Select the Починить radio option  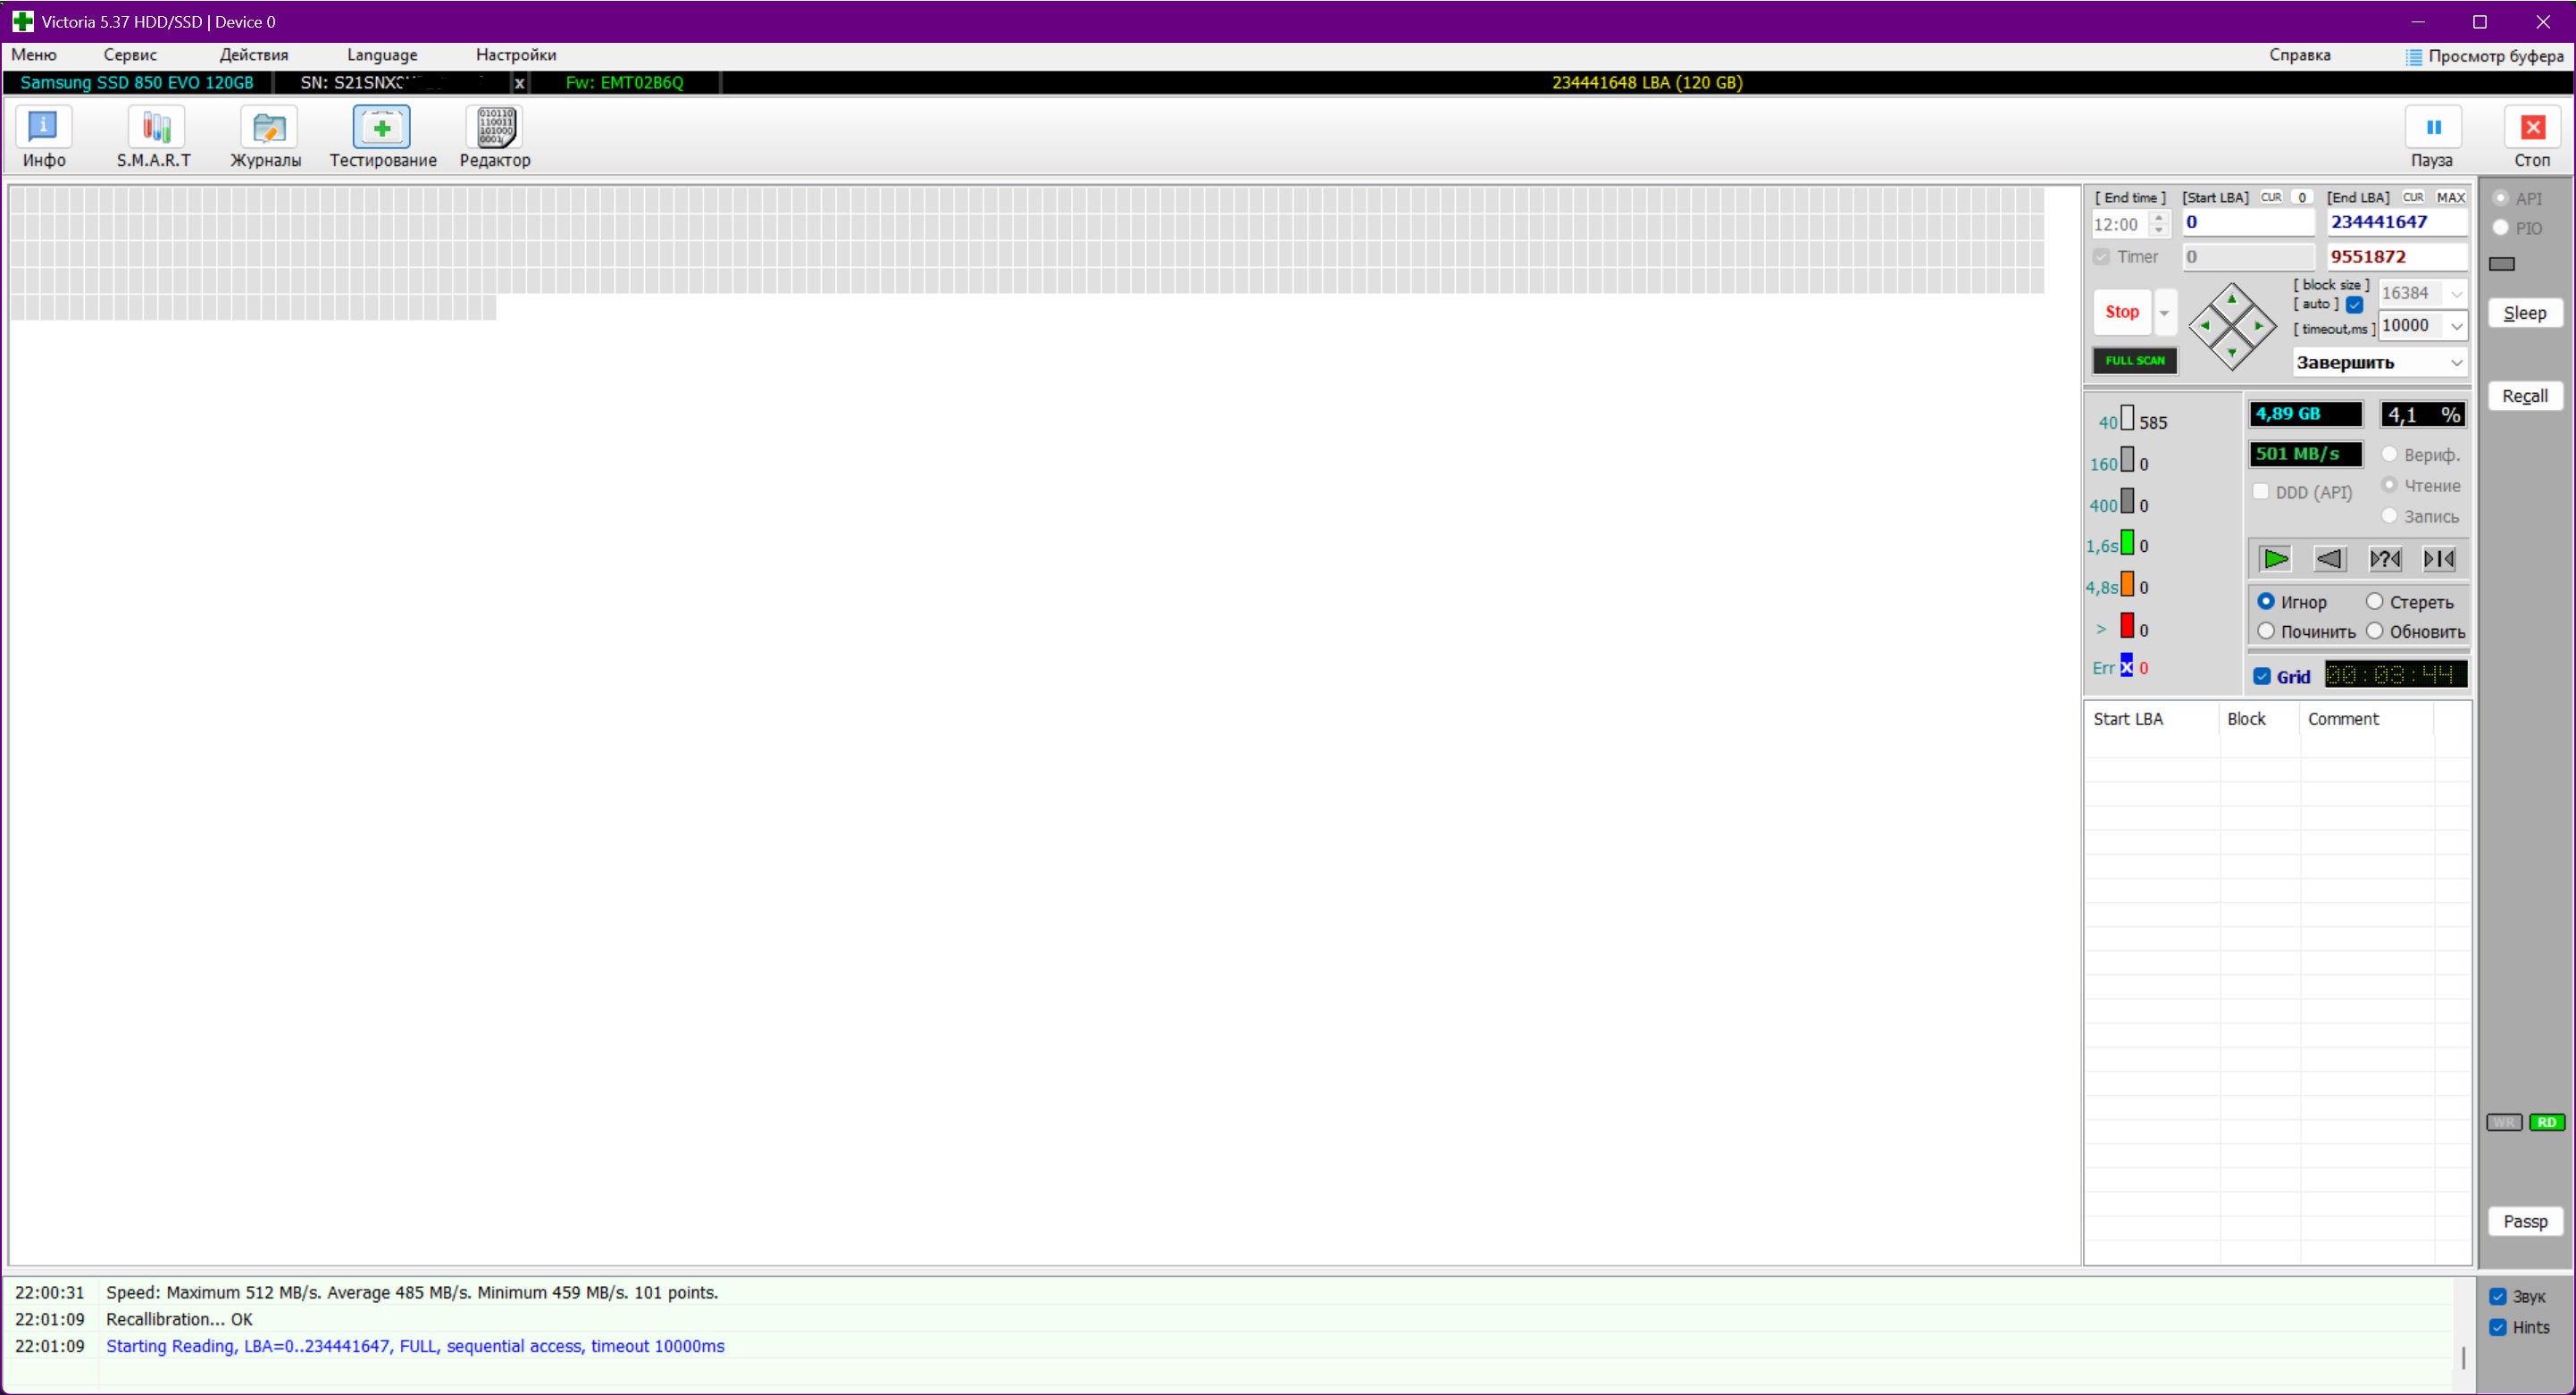pos(2267,632)
